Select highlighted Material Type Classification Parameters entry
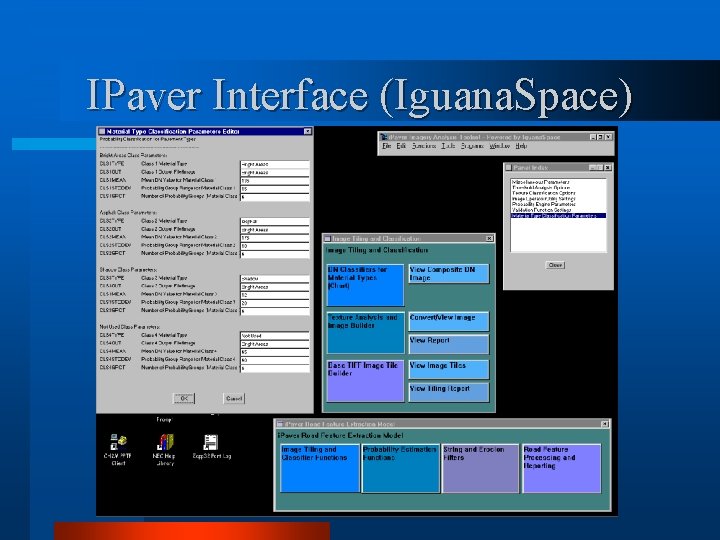 558,215
